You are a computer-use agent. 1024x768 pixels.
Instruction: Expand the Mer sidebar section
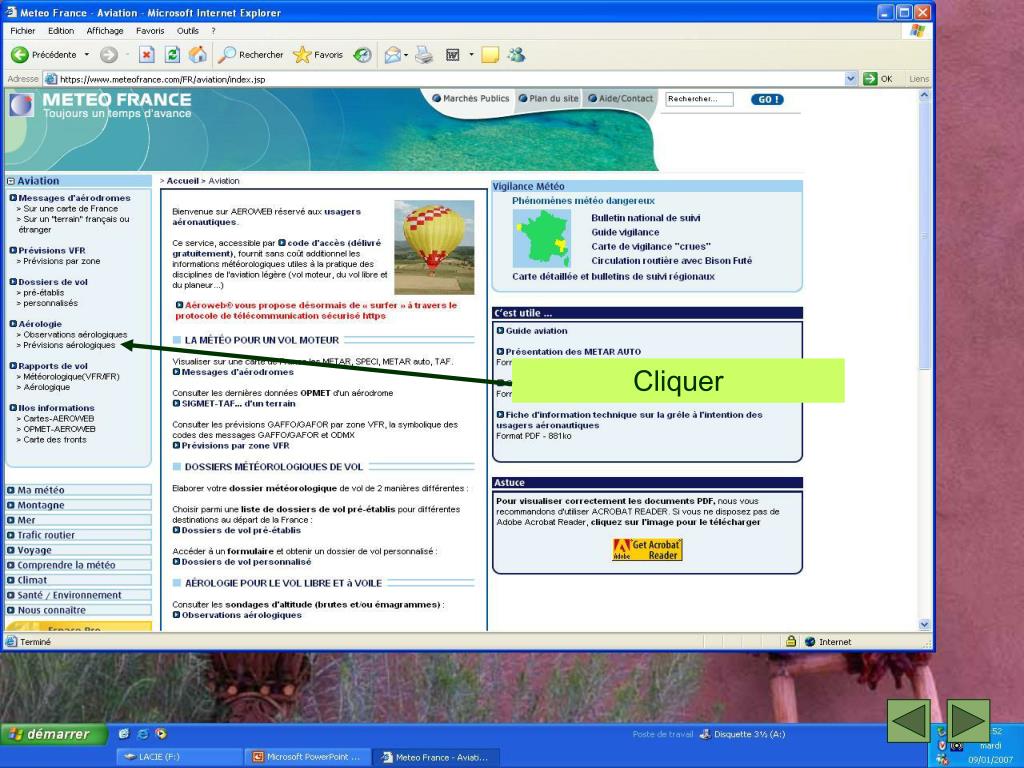78,520
